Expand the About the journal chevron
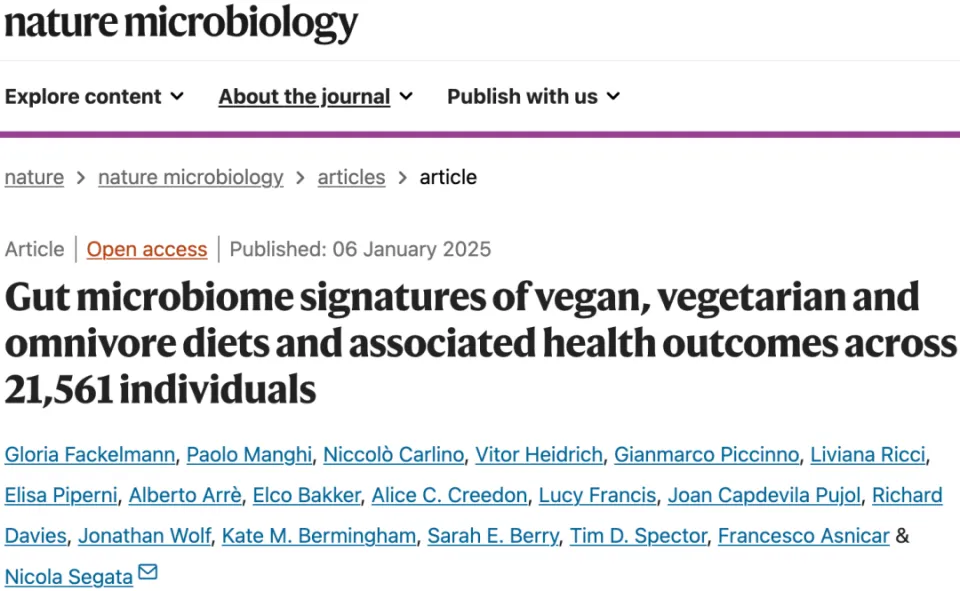960x591 pixels. [x=406, y=97]
